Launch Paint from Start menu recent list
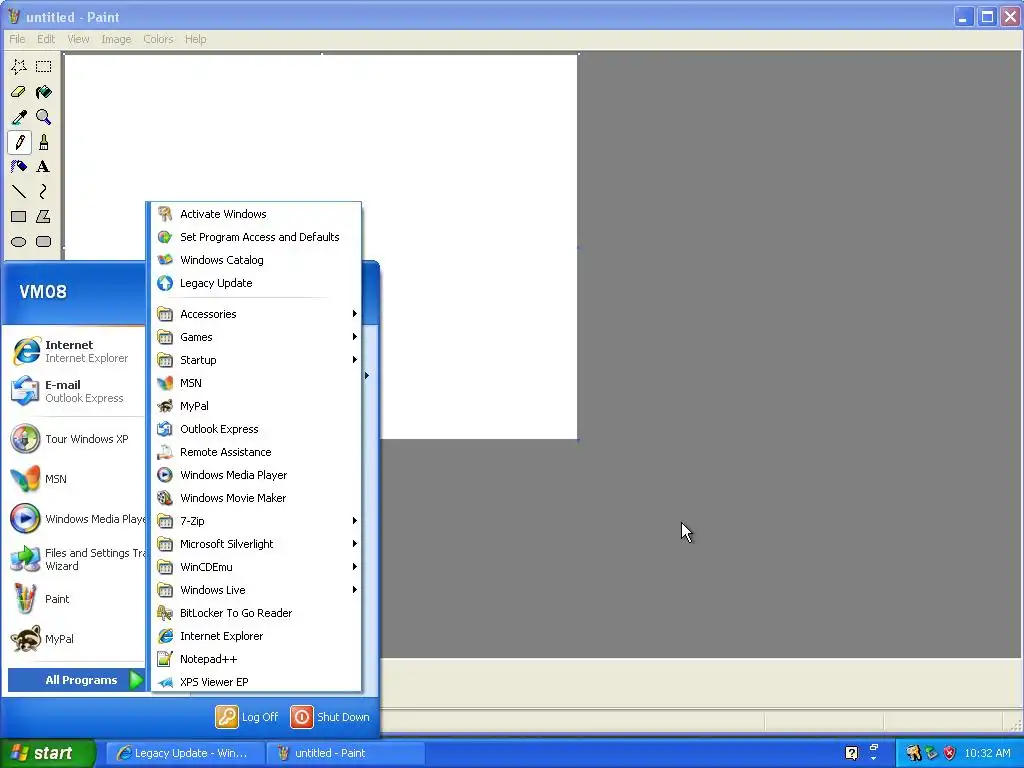The height and width of the screenshot is (768, 1024). click(x=76, y=599)
